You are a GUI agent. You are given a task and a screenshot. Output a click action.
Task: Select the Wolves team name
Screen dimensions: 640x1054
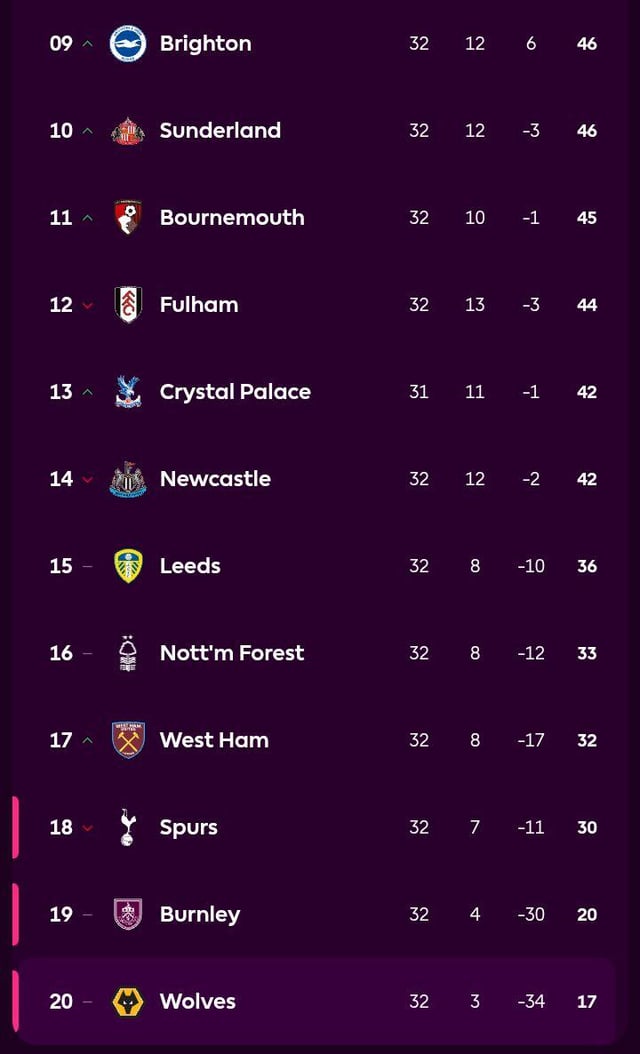pyautogui.click(x=198, y=1001)
